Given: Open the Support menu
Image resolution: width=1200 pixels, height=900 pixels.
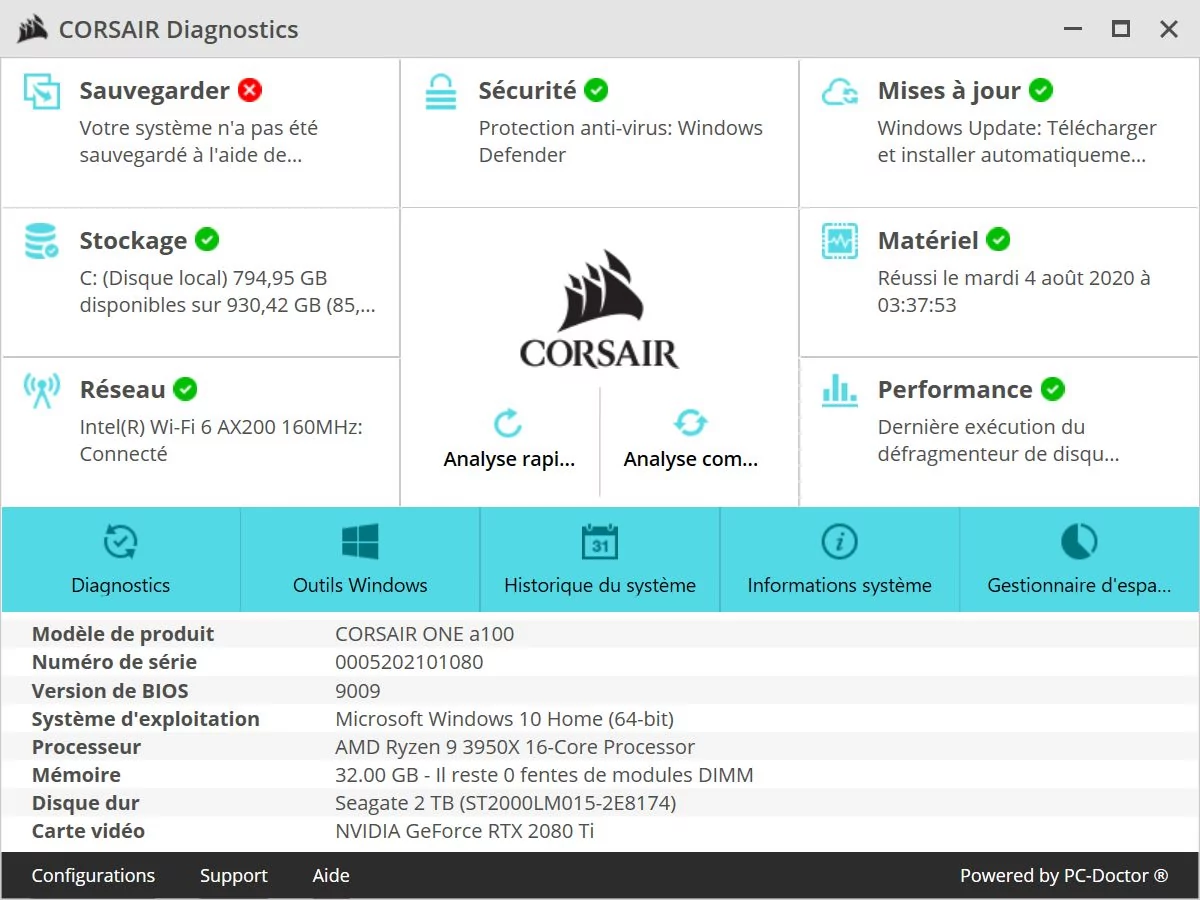Looking at the screenshot, I should coord(233,876).
